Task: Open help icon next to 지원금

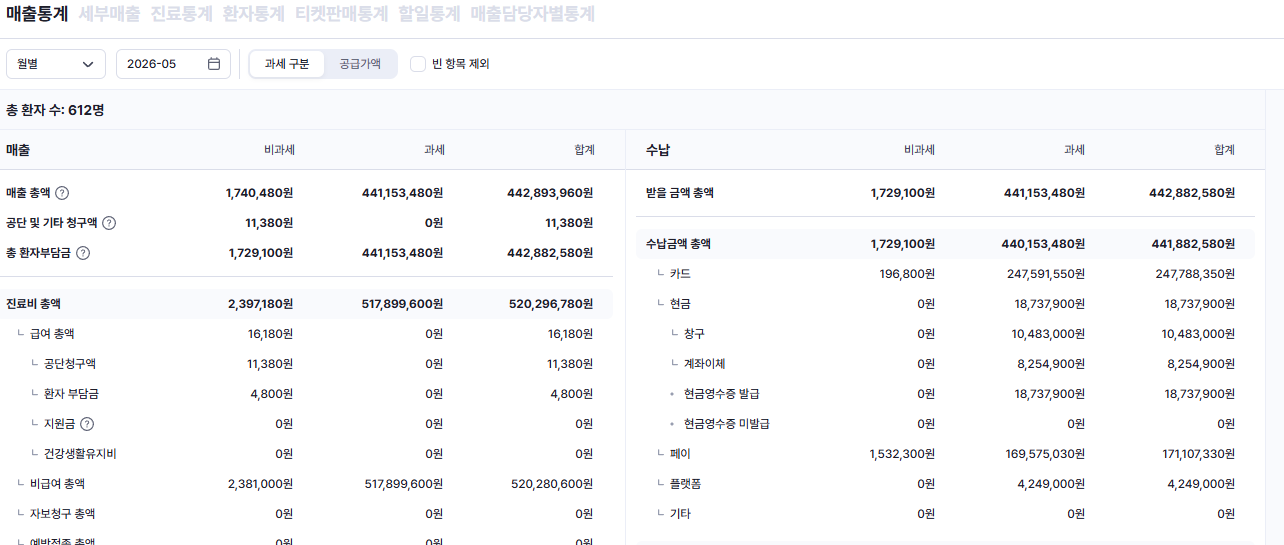Action: click(x=87, y=423)
